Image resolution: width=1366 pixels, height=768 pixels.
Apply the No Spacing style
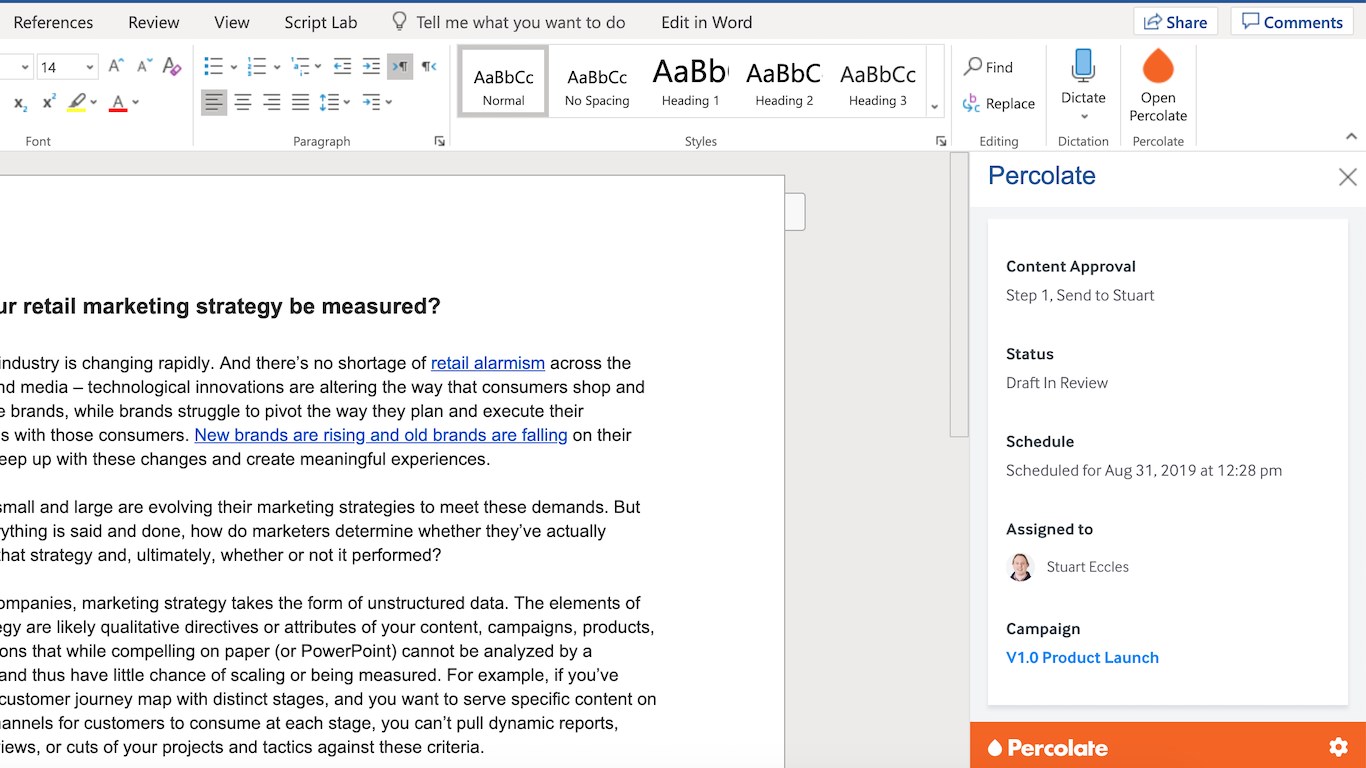tap(597, 82)
